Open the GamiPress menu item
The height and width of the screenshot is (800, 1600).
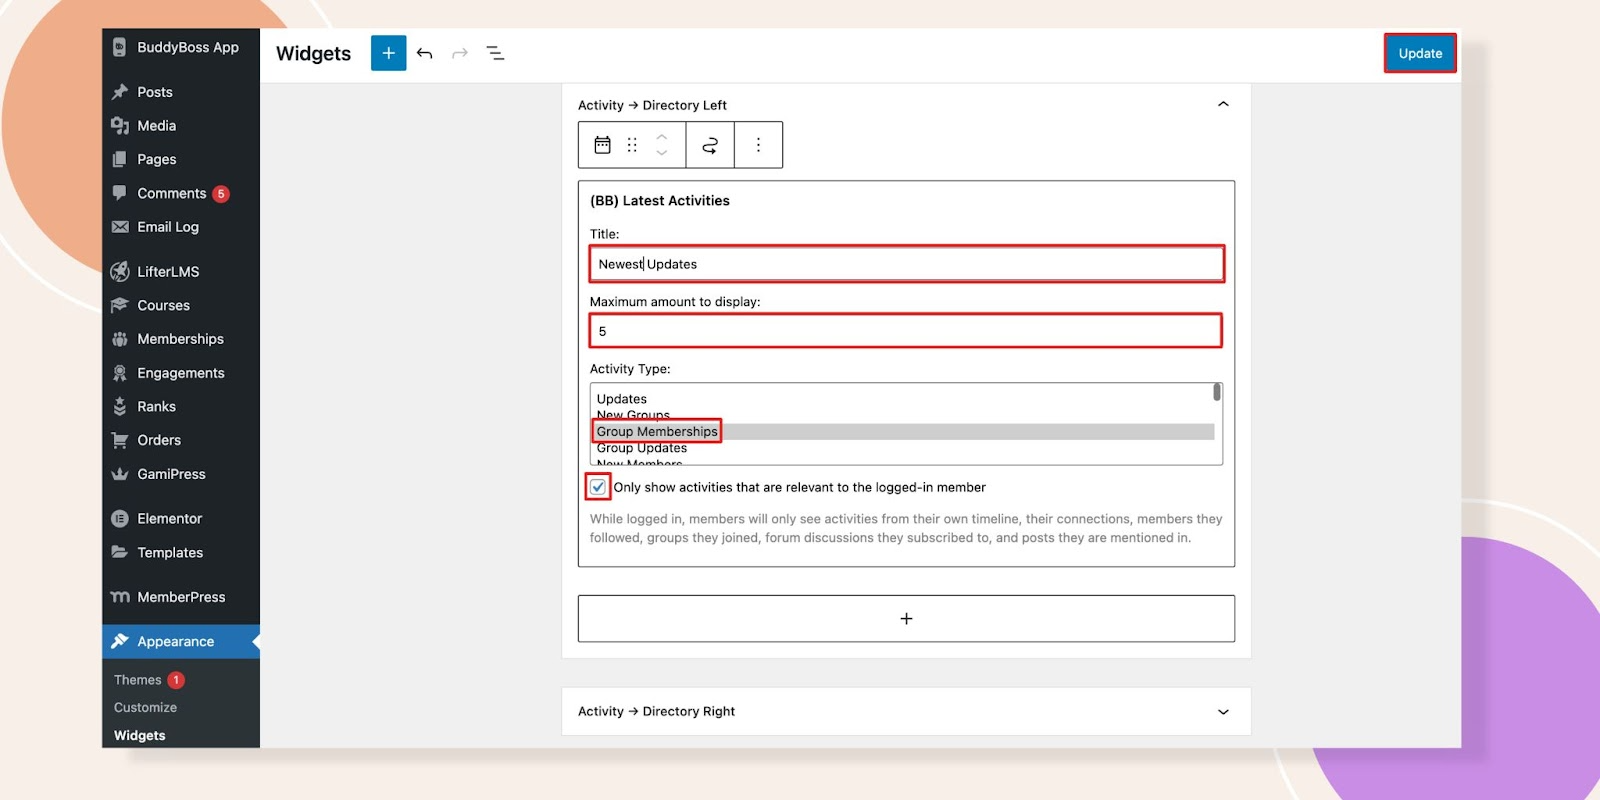[181, 474]
